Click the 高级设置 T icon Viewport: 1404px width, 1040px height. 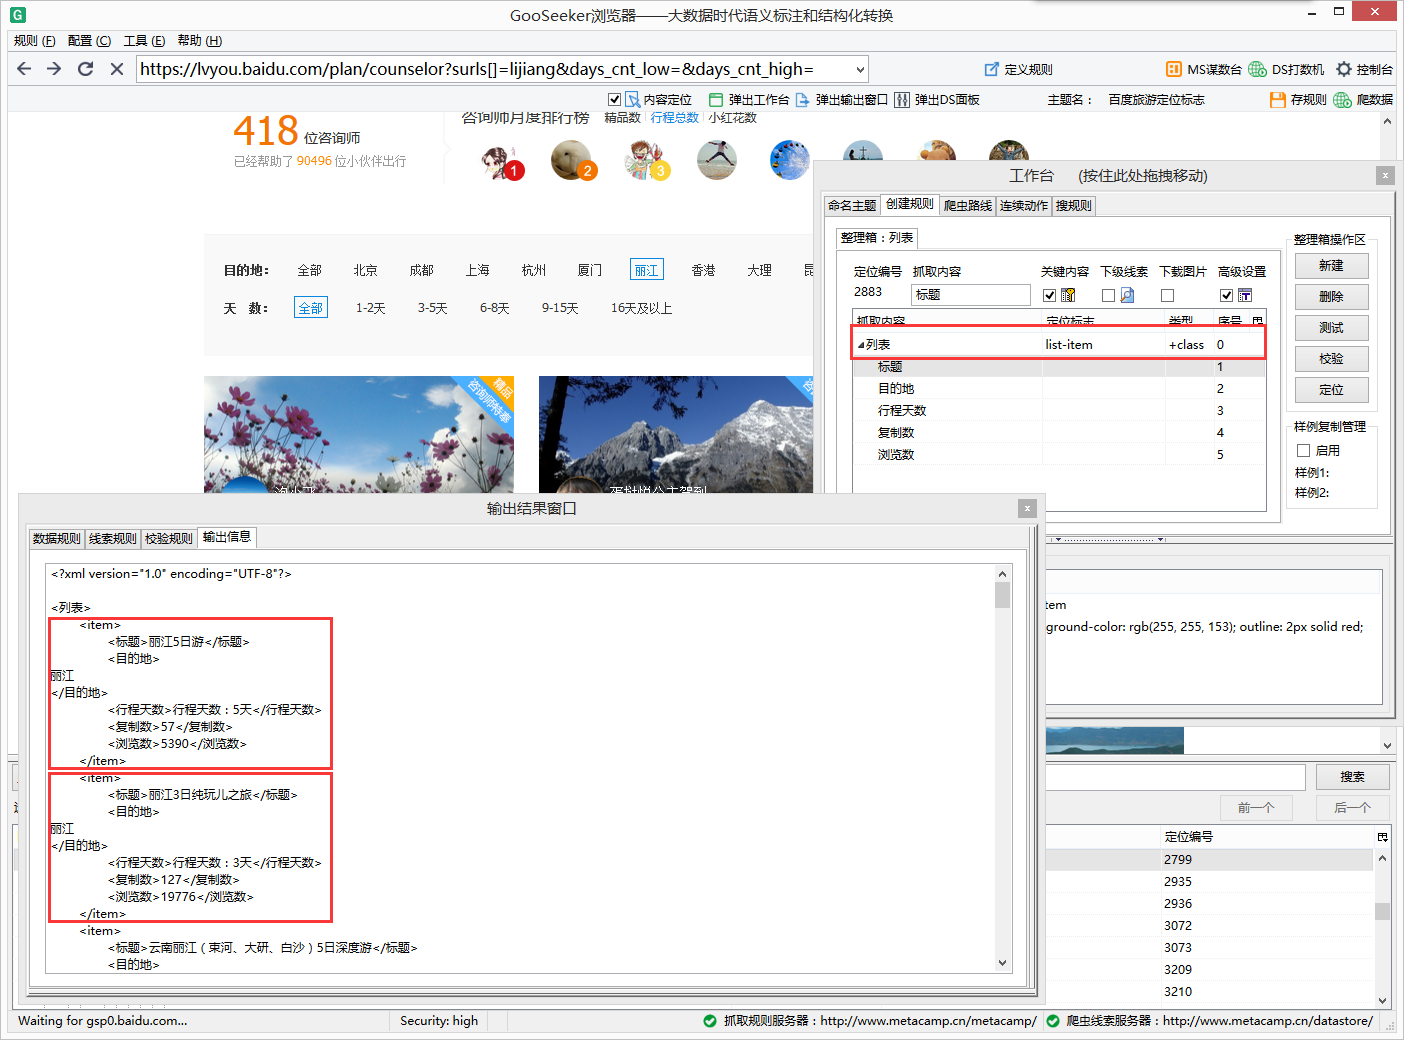coord(1245,295)
